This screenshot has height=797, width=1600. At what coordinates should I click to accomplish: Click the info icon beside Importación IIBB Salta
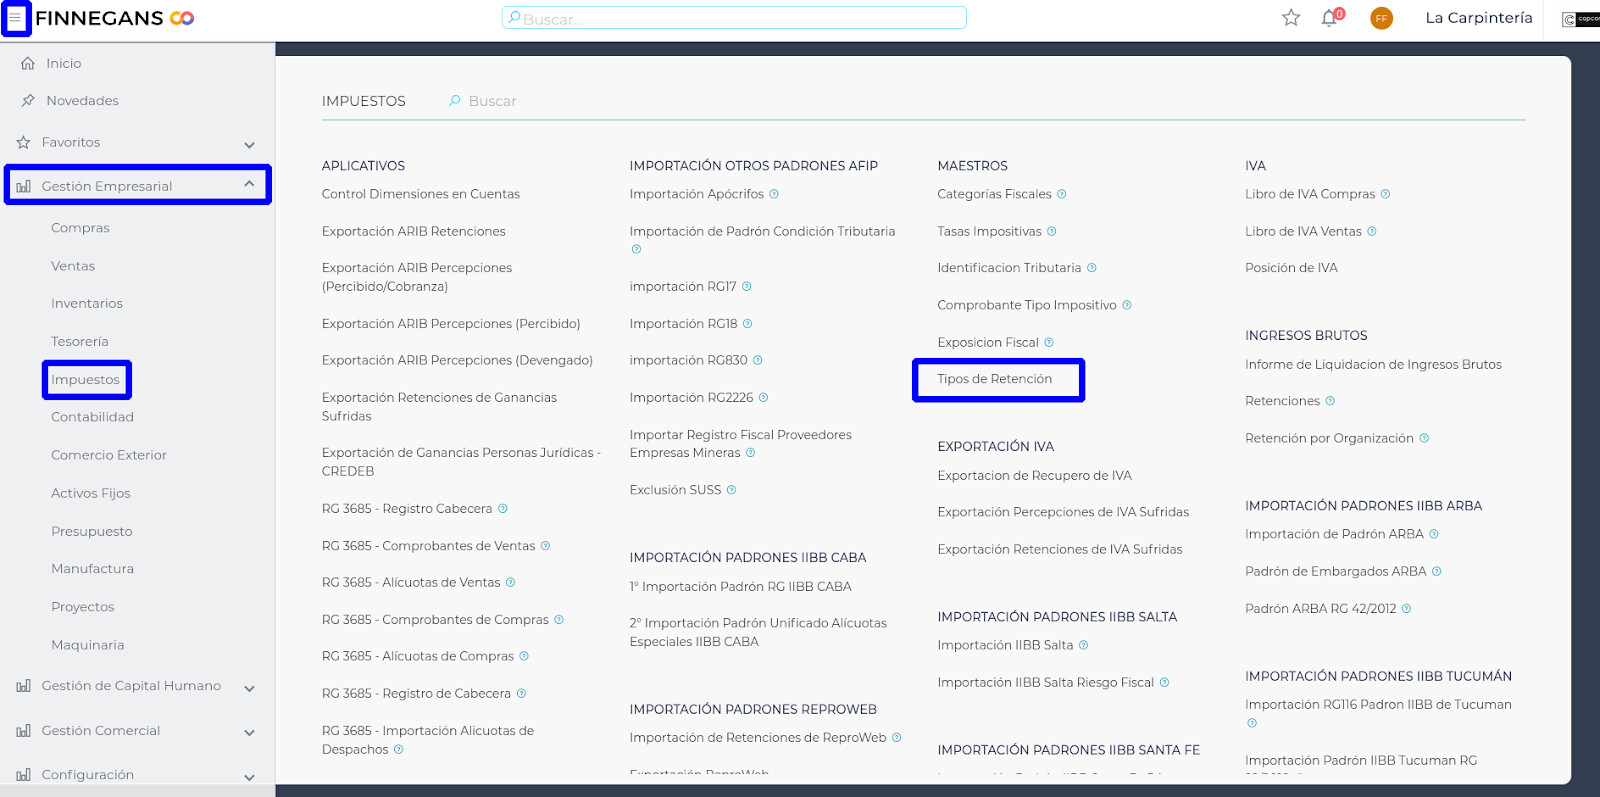(x=1084, y=646)
